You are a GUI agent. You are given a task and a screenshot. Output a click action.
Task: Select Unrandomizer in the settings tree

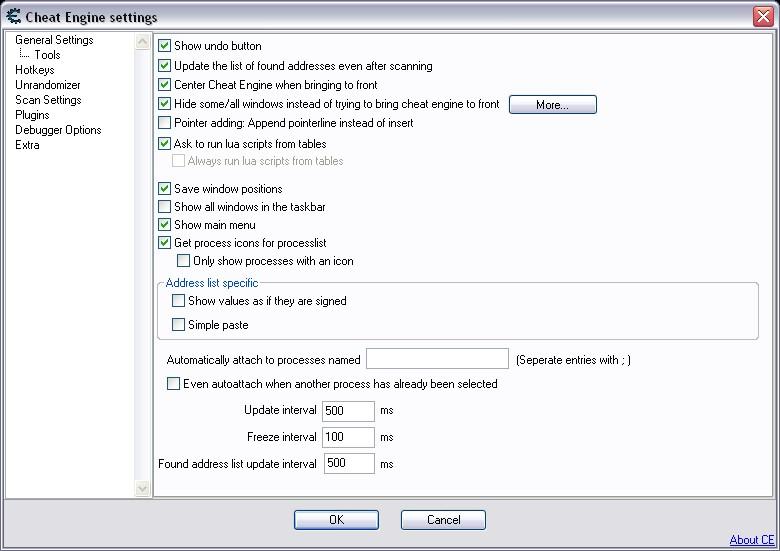point(48,85)
